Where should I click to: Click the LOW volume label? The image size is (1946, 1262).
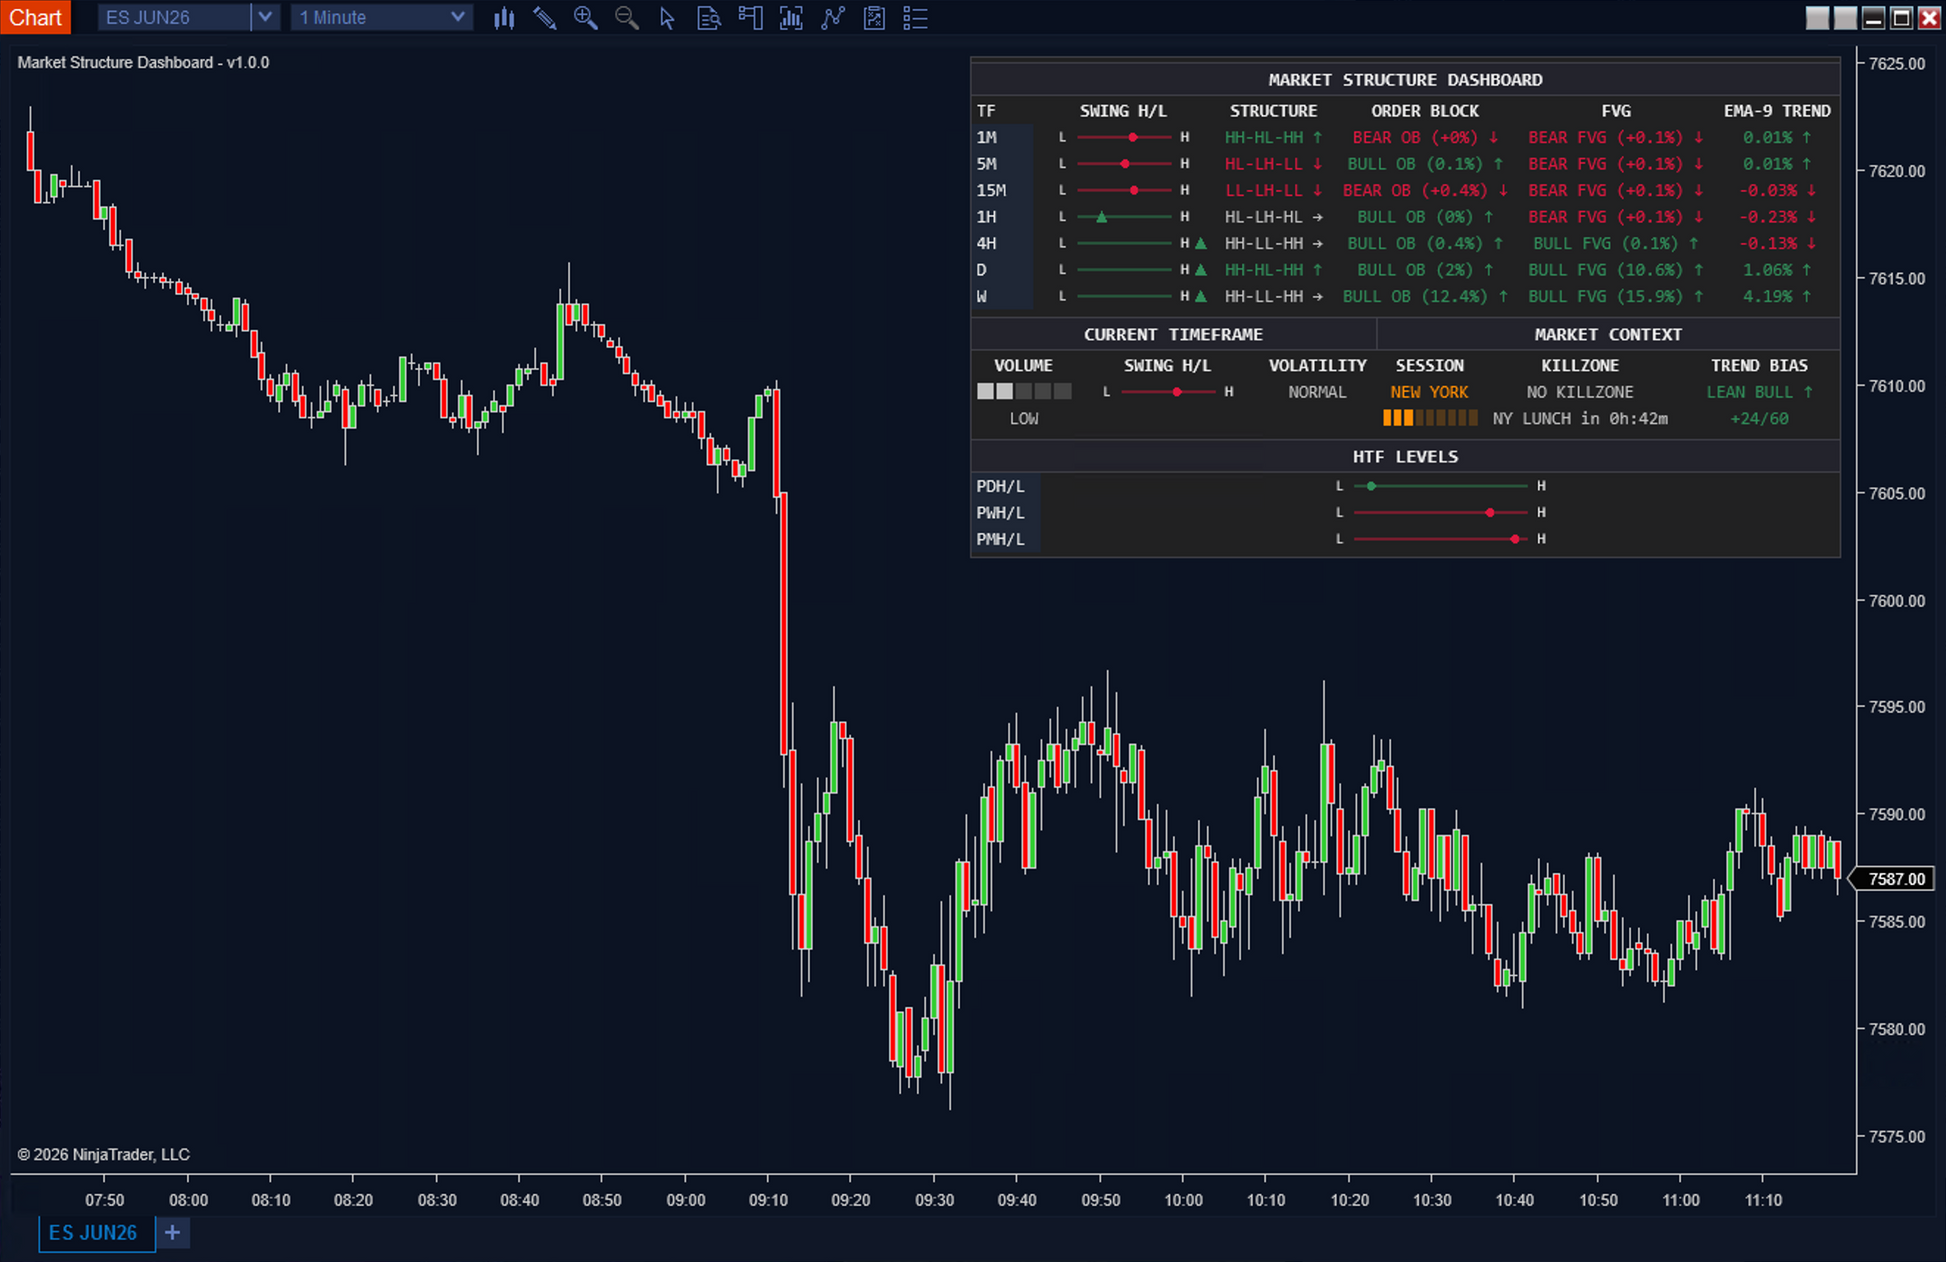pyautogui.click(x=1024, y=419)
